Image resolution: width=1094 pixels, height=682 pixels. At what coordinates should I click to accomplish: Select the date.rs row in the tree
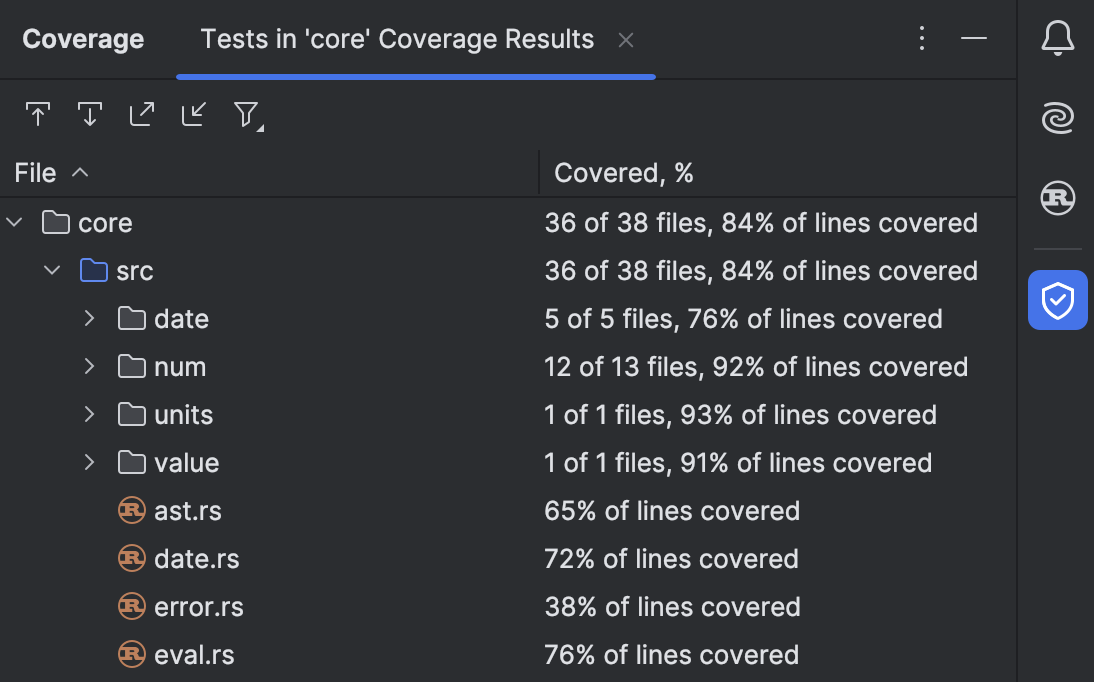point(196,558)
